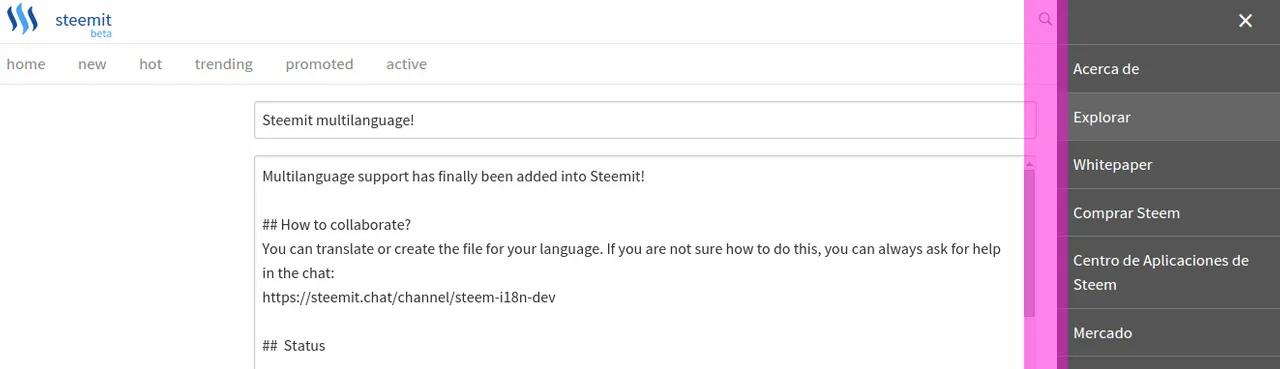Screen dimensions: 1280x369
Task: Click the steemit.chat channel URL text
Action: click(408, 297)
